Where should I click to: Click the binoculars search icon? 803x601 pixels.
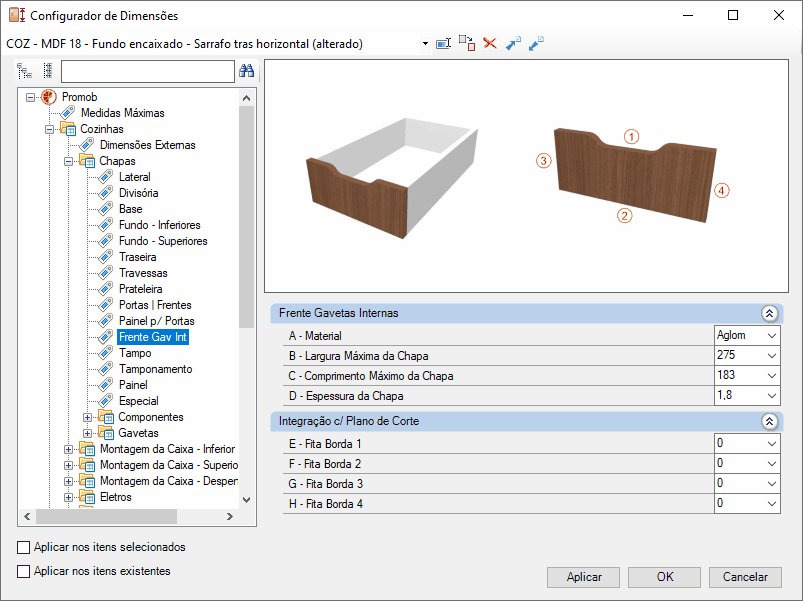point(247,71)
